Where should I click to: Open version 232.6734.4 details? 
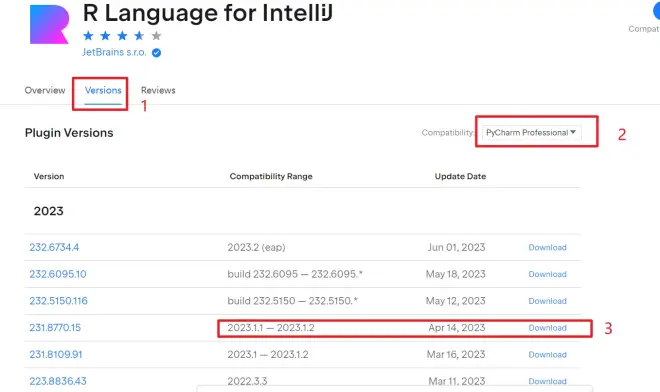[x=54, y=247]
